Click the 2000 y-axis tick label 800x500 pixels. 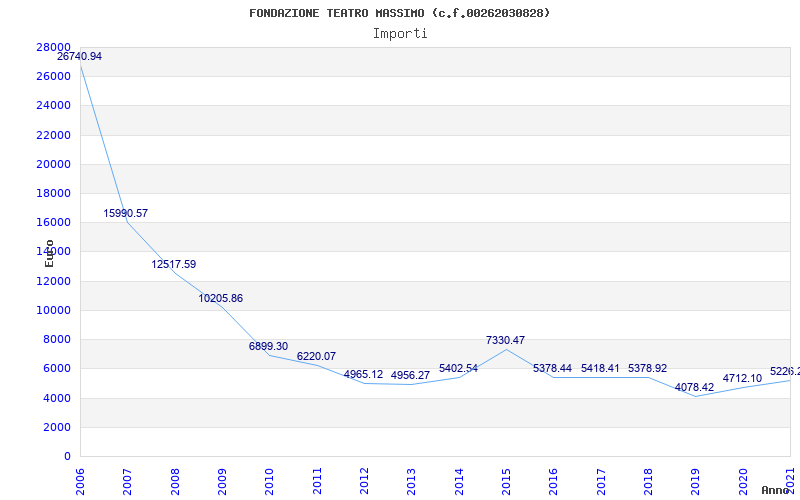pyautogui.click(x=57, y=427)
